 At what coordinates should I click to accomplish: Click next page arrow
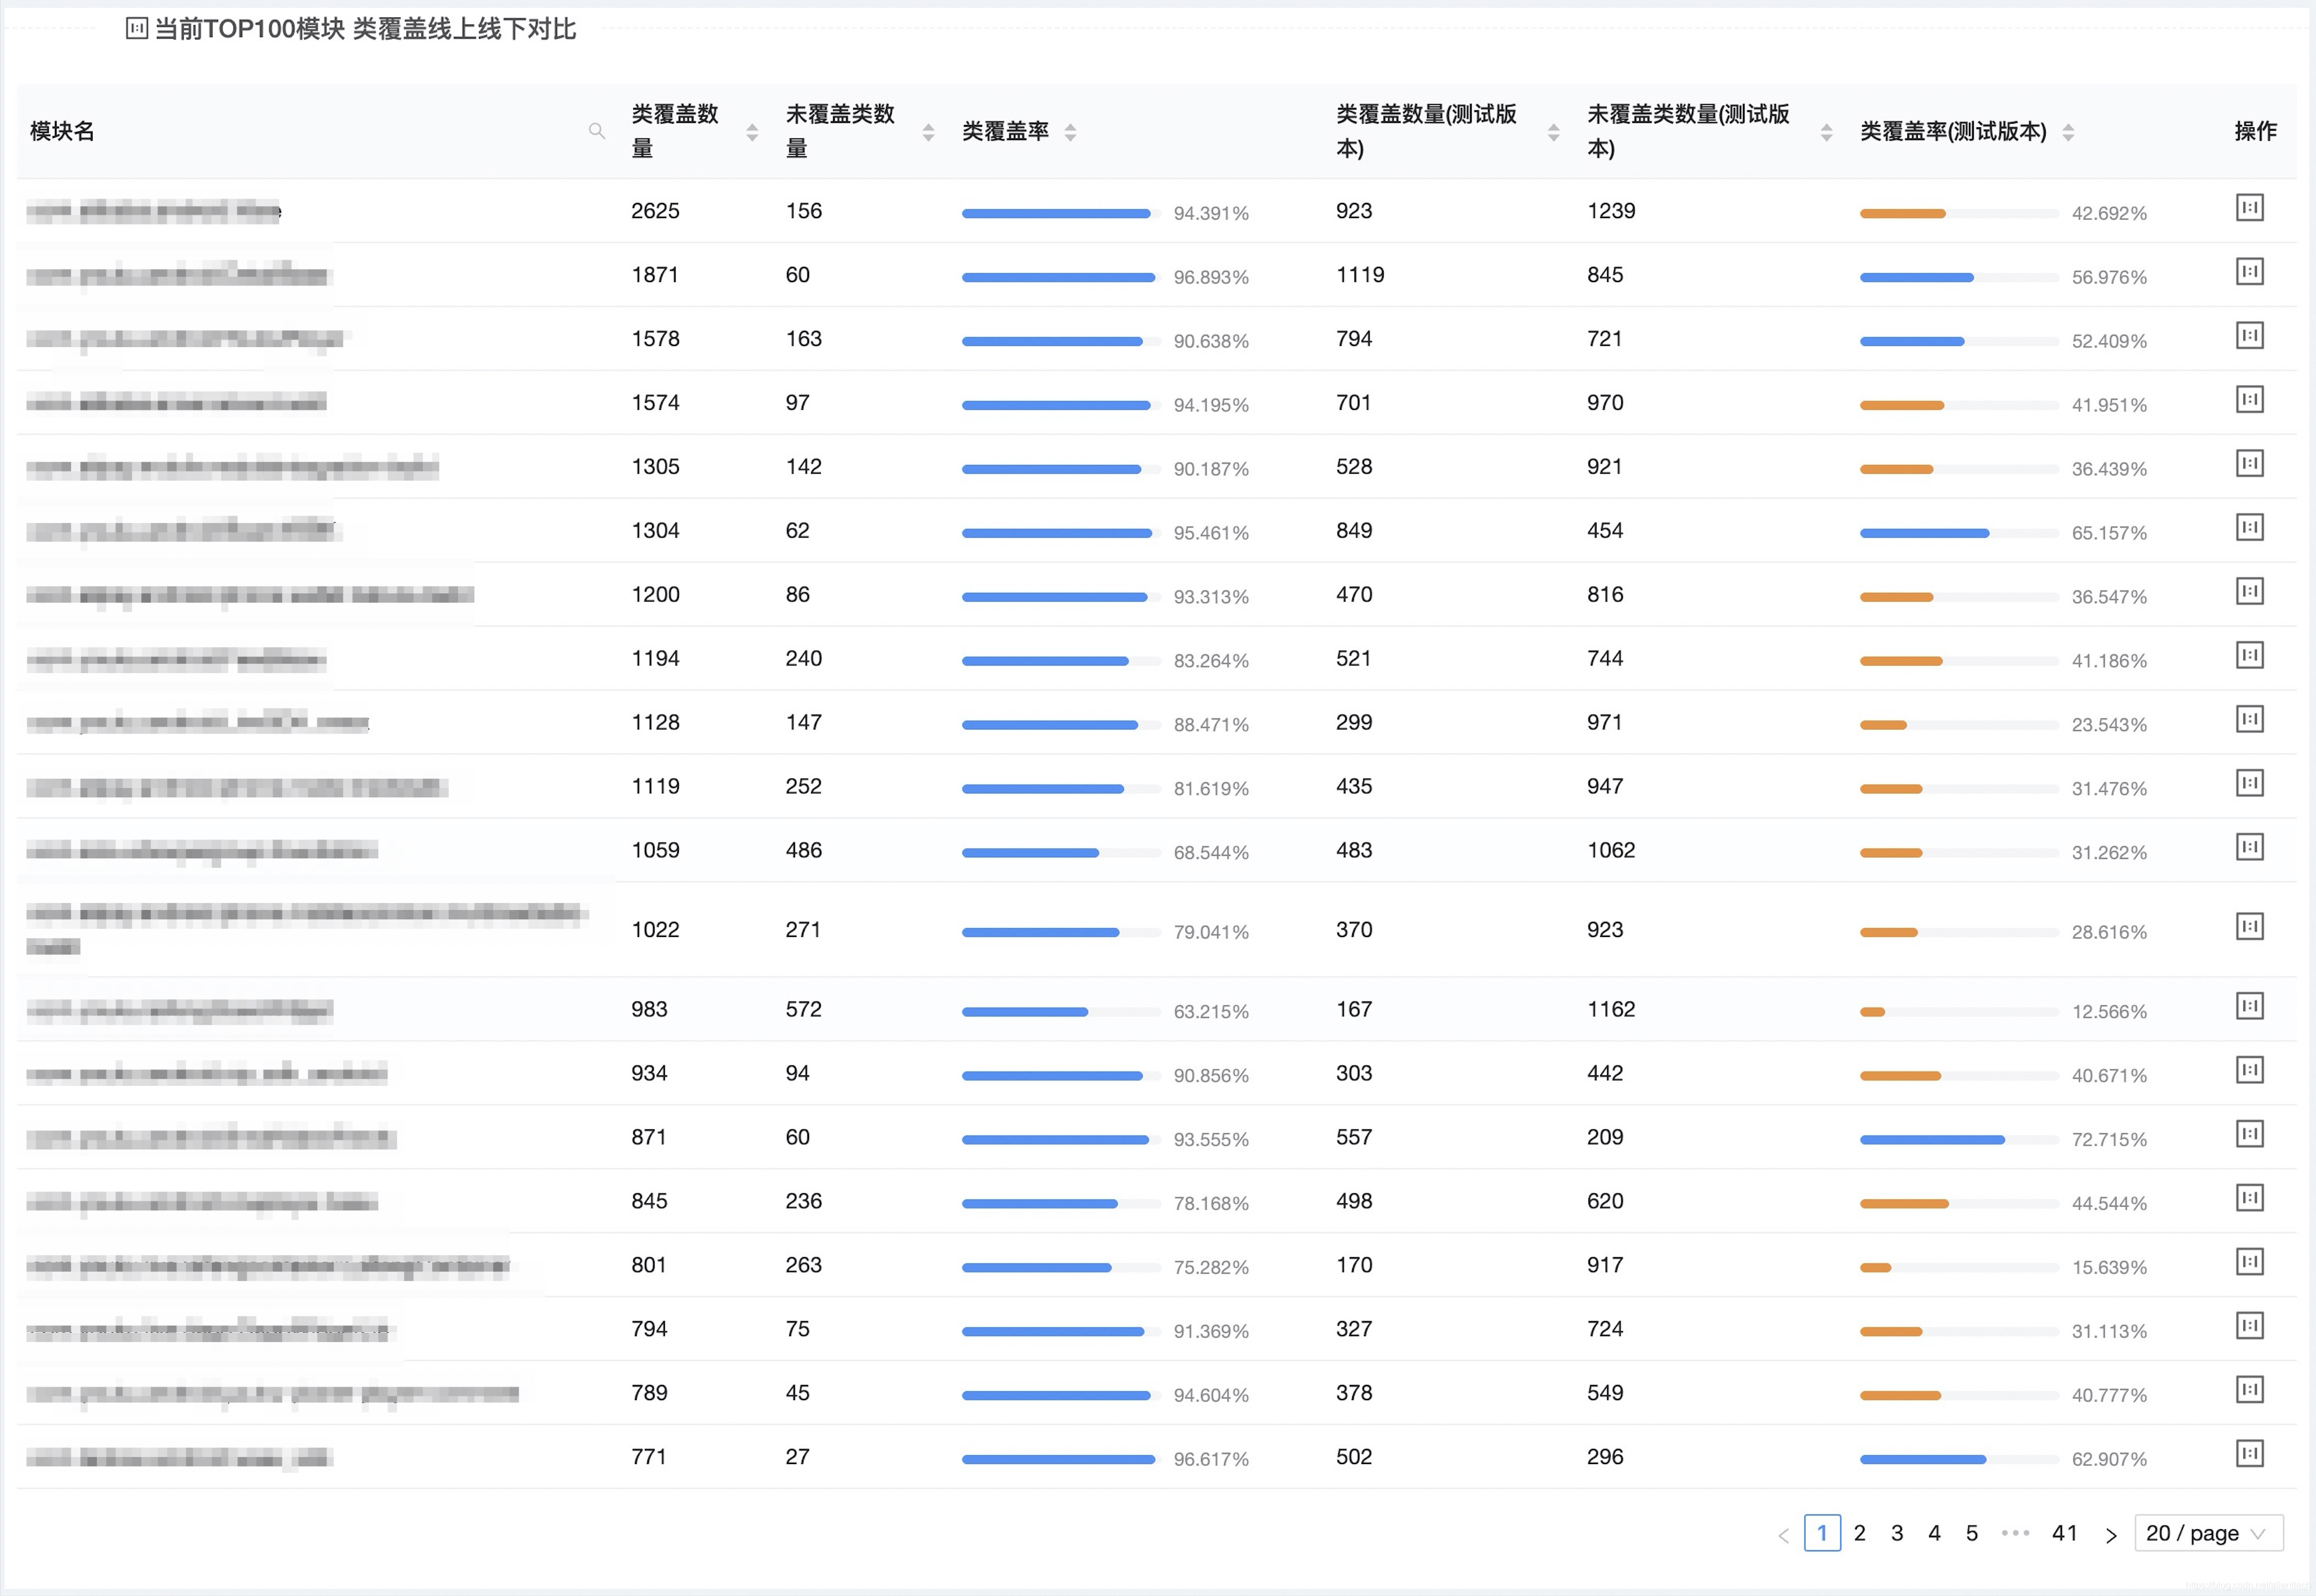coord(2111,1536)
